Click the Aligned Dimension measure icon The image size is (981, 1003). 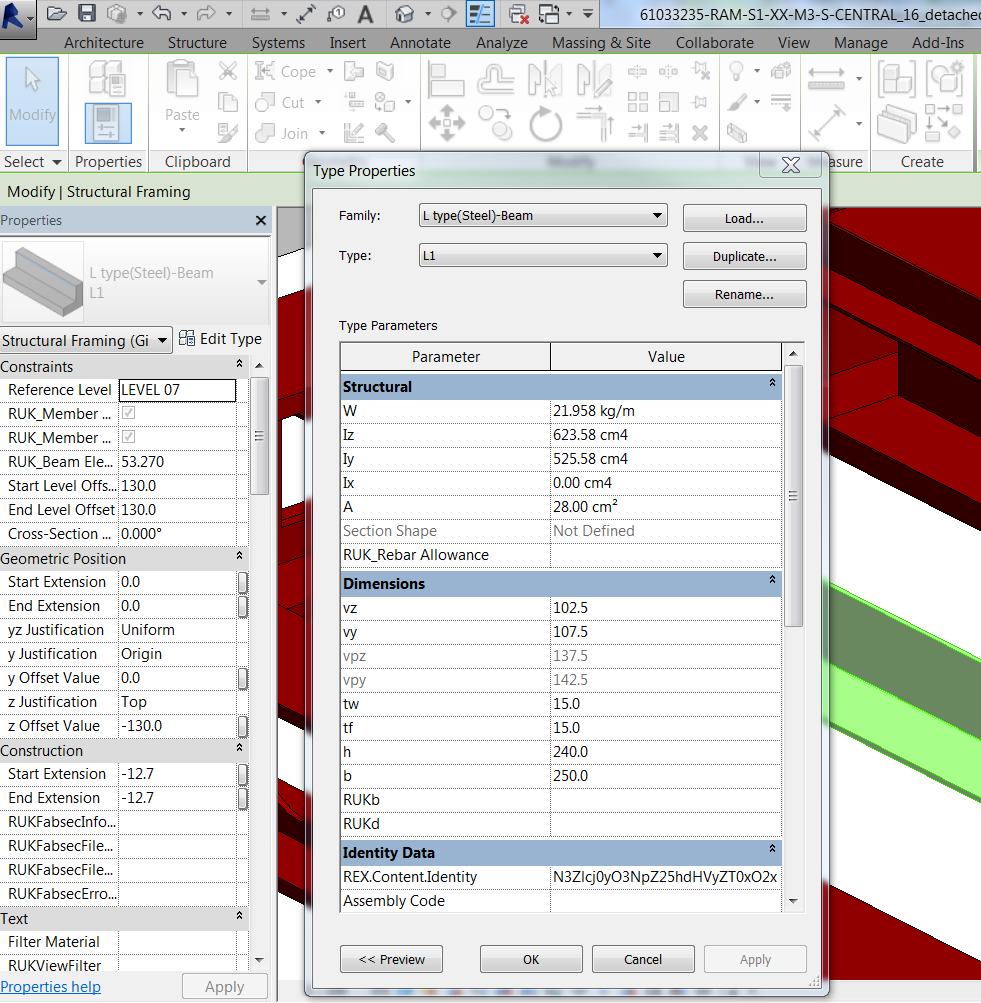click(x=827, y=78)
